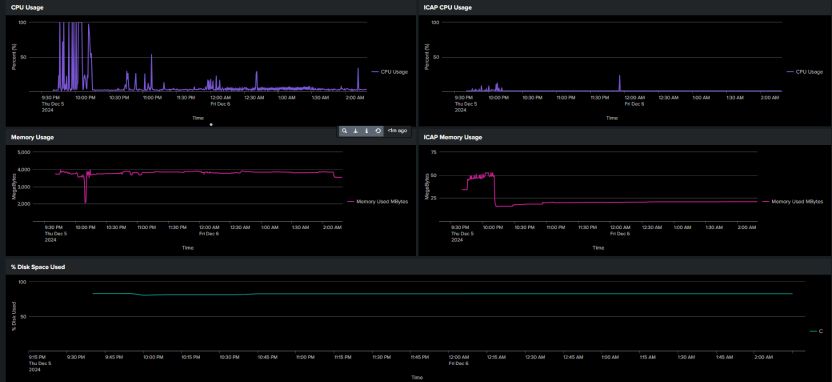Click the ICAP CPU spike near 11:45 PM

pos(619,82)
